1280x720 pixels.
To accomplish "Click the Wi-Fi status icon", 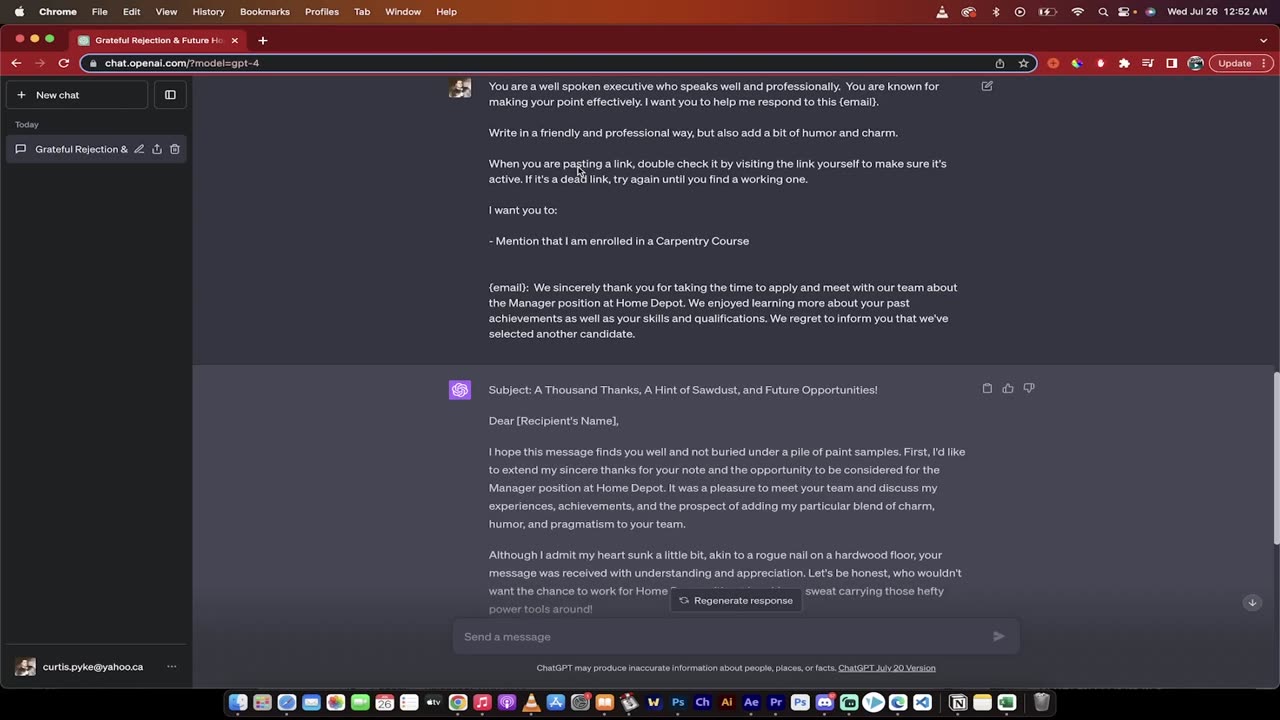I will [1077, 12].
